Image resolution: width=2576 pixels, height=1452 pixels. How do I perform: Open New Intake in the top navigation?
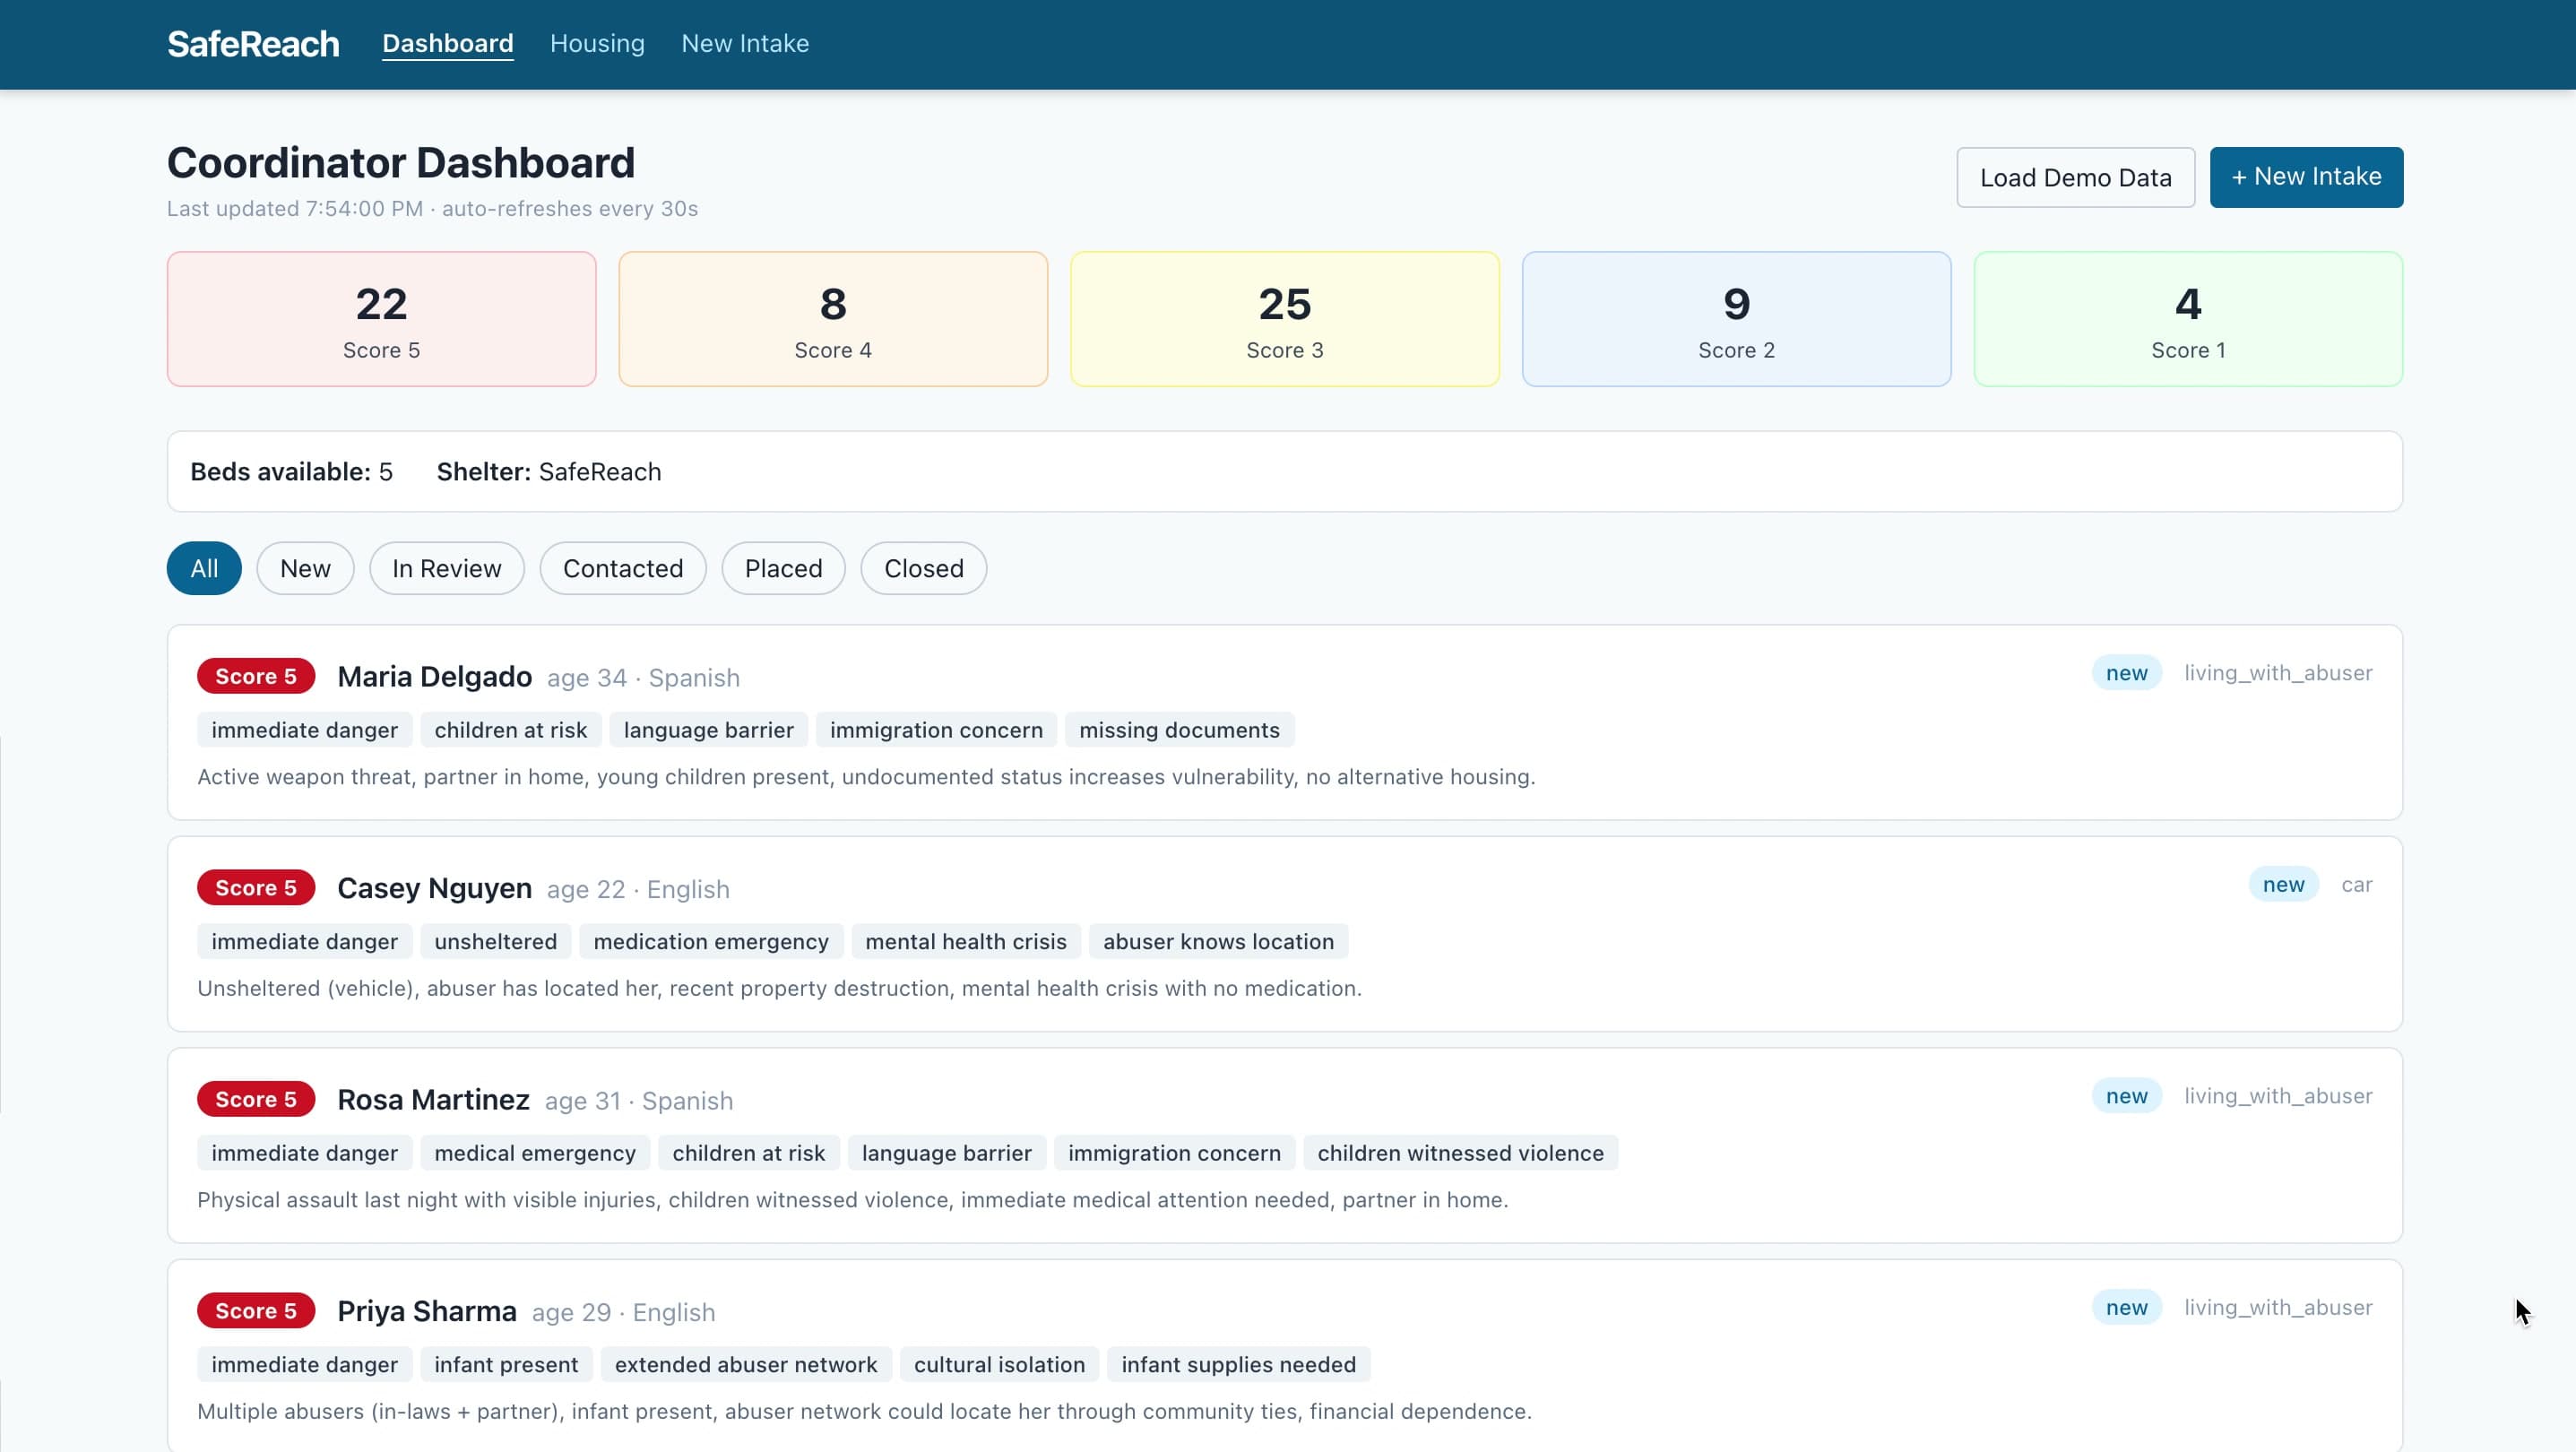click(x=745, y=44)
